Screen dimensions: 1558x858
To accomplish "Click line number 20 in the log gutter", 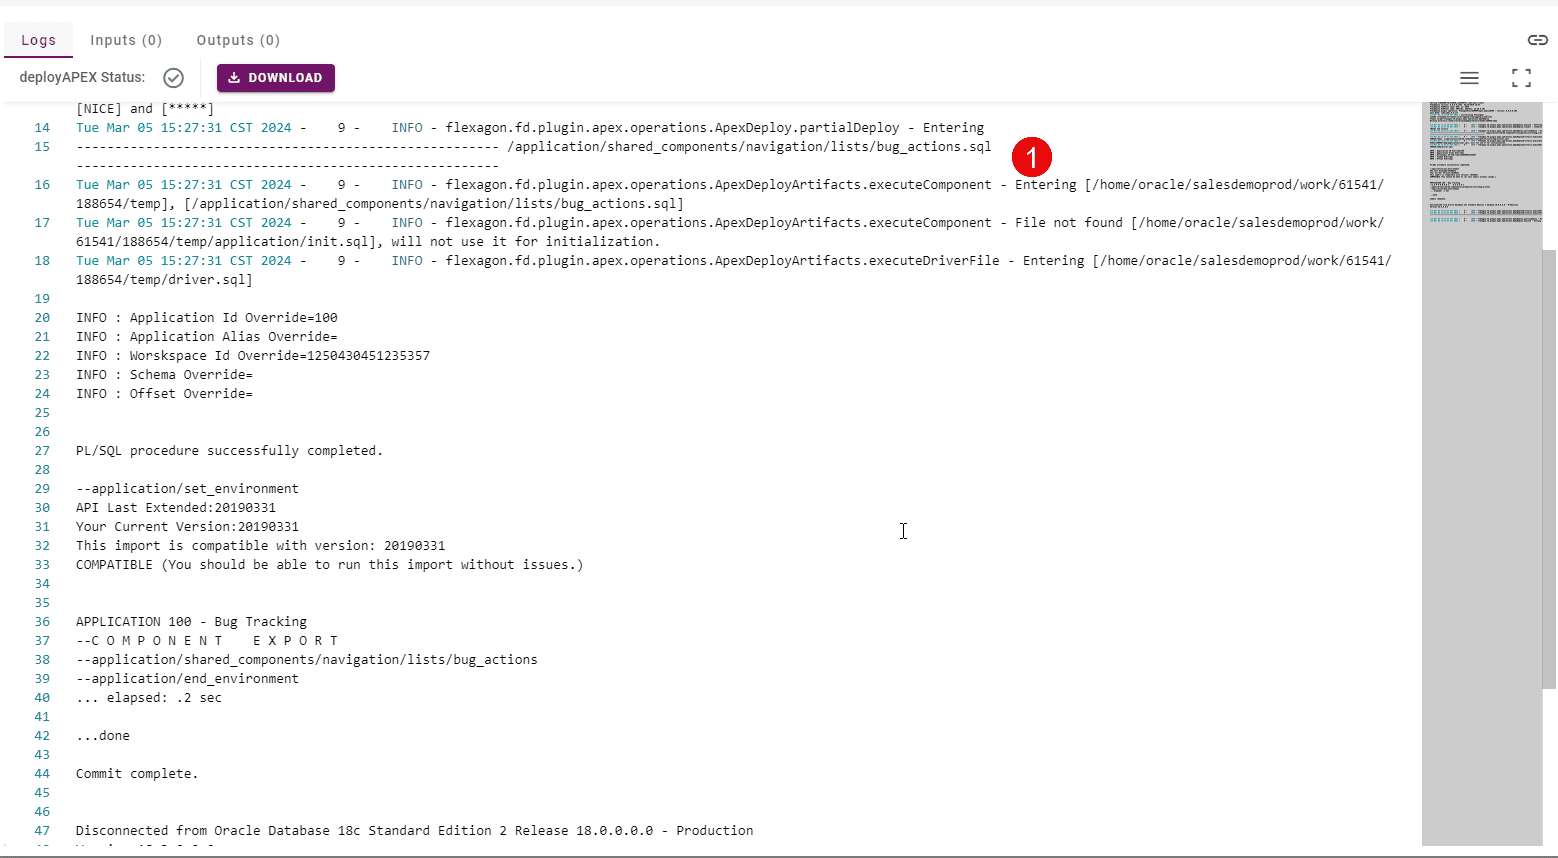I will 41,317.
